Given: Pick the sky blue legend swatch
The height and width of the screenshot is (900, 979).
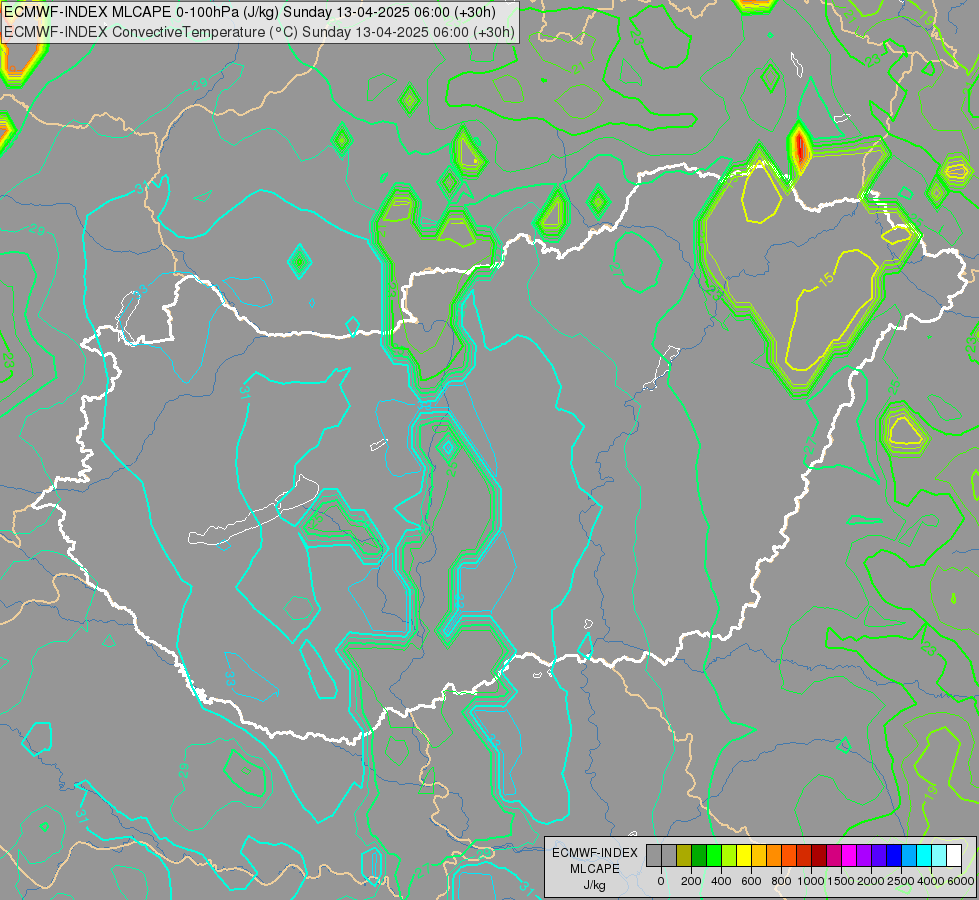Looking at the screenshot, I should pyautogui.click(x=910, y=856).
